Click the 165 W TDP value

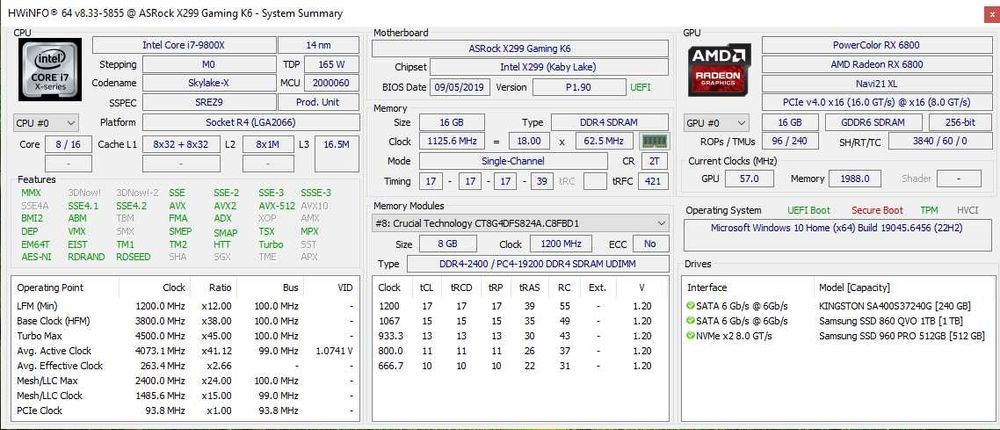point(332,64)
